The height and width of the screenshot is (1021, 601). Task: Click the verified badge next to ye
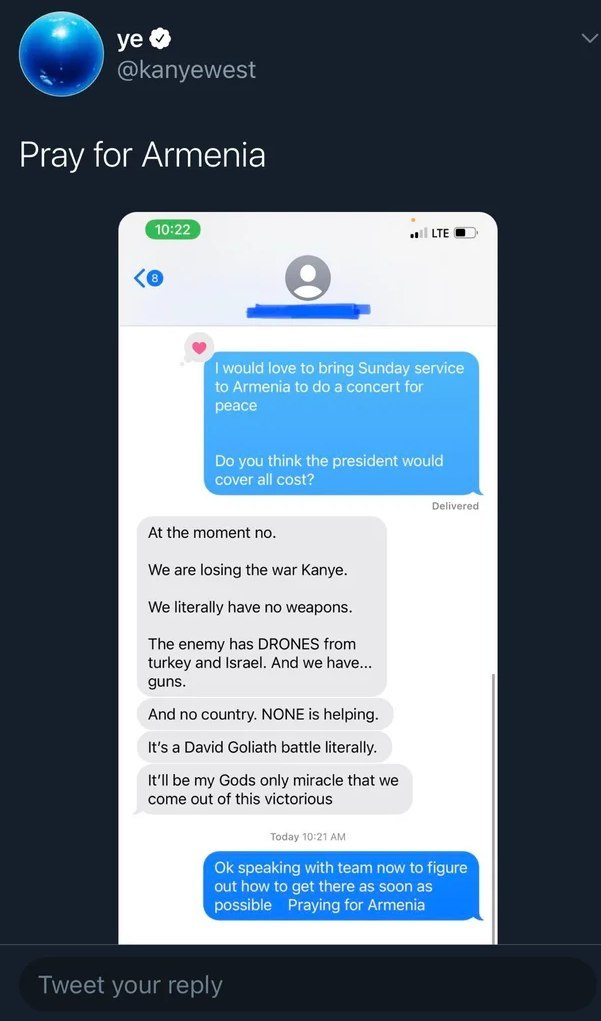(160, 40)
